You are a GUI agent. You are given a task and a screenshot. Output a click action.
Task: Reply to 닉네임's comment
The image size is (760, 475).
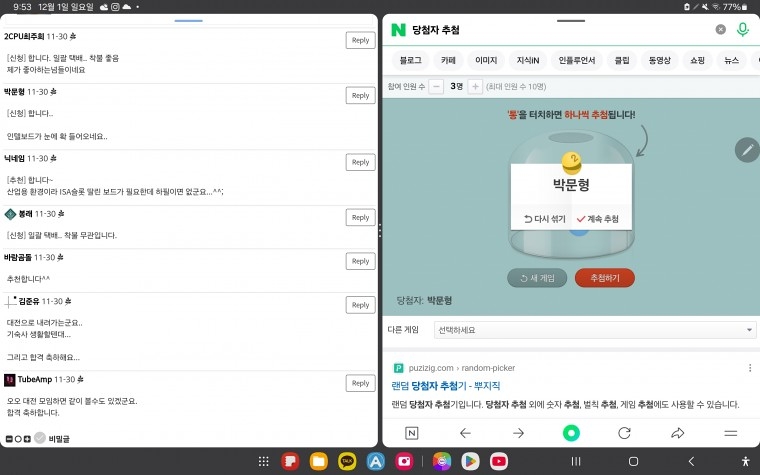pyautogui.click(x=360, y=162)
